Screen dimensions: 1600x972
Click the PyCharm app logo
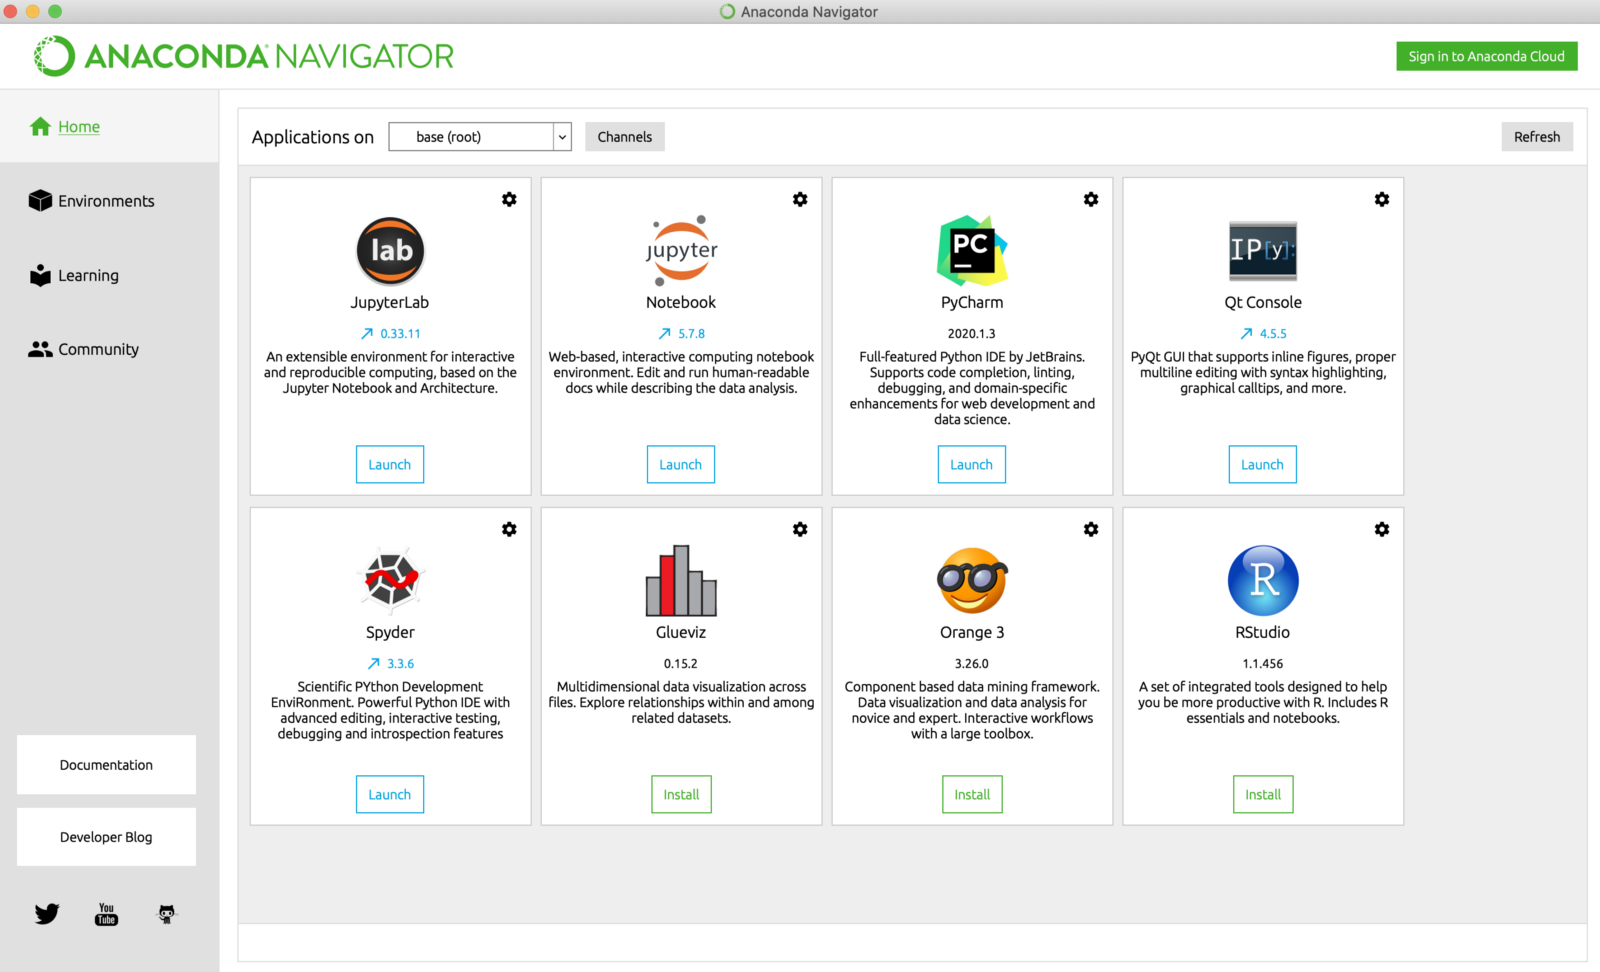(972, 250)
